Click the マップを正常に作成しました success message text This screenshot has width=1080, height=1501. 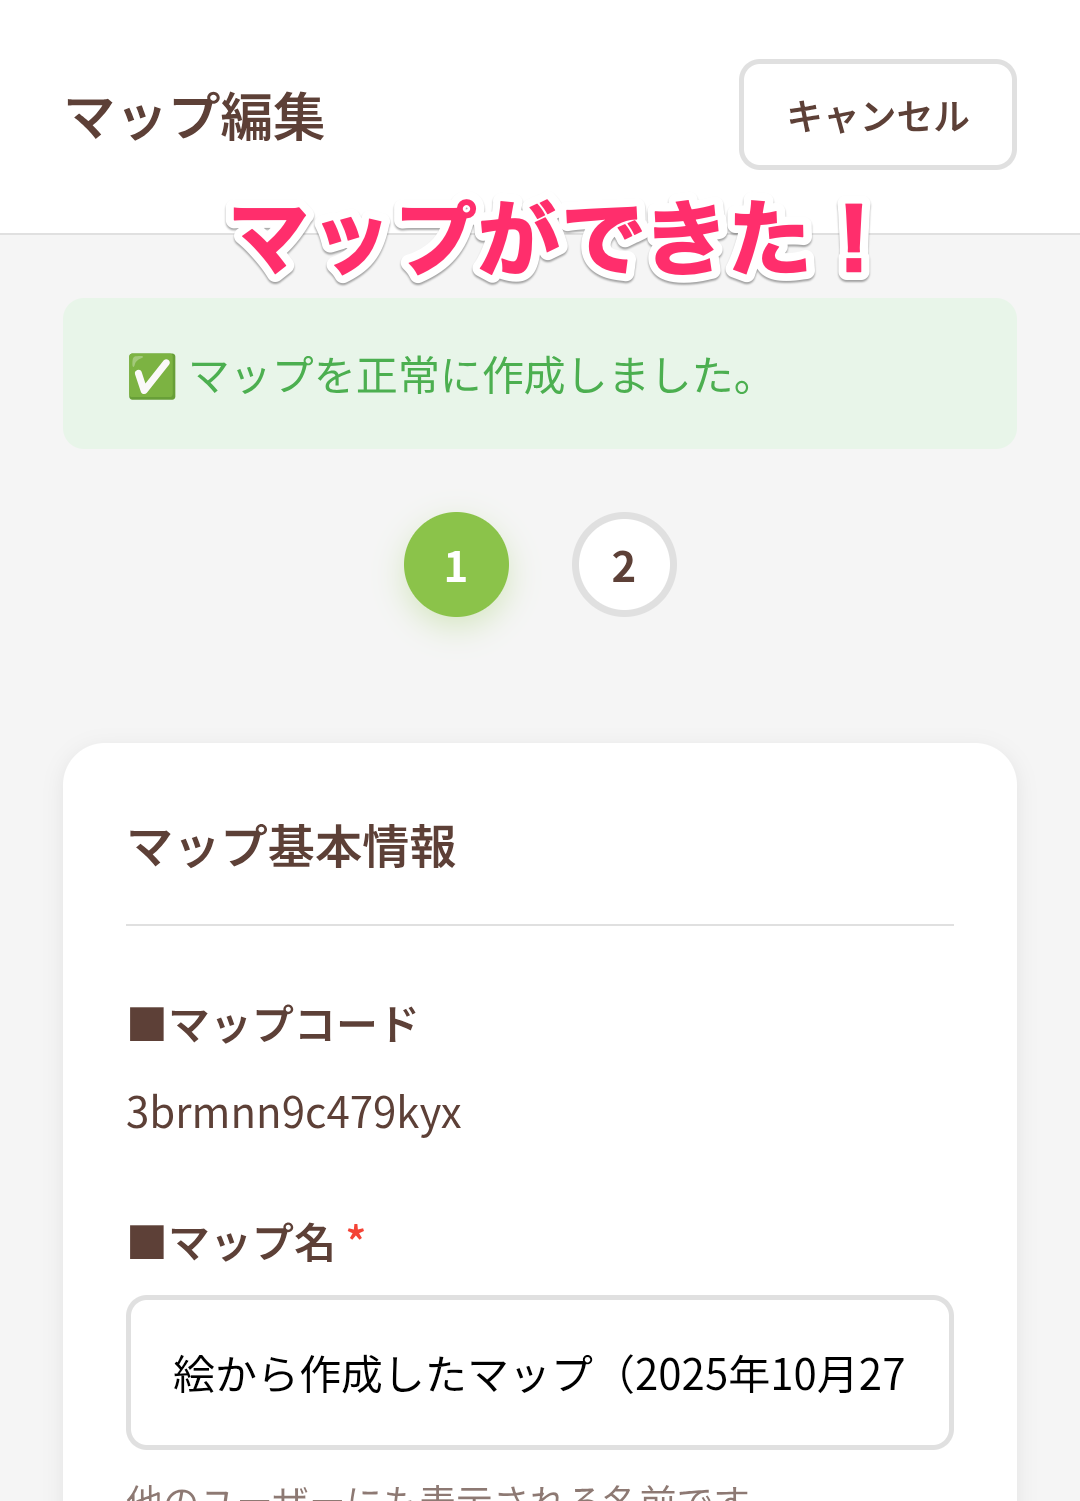point(472,377)
